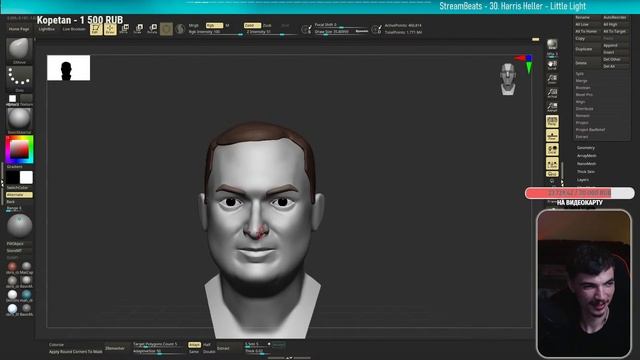Select the Move transform icon
This screenshot has height=360, width=640.
(124, 29)
